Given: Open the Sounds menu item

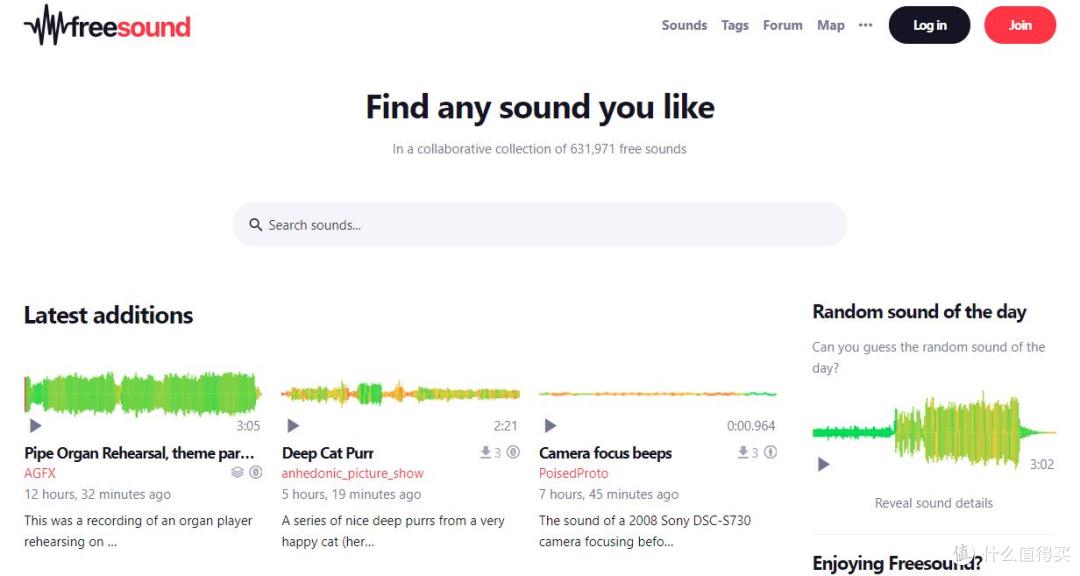Looking at the screenshot, I should 684,25.
